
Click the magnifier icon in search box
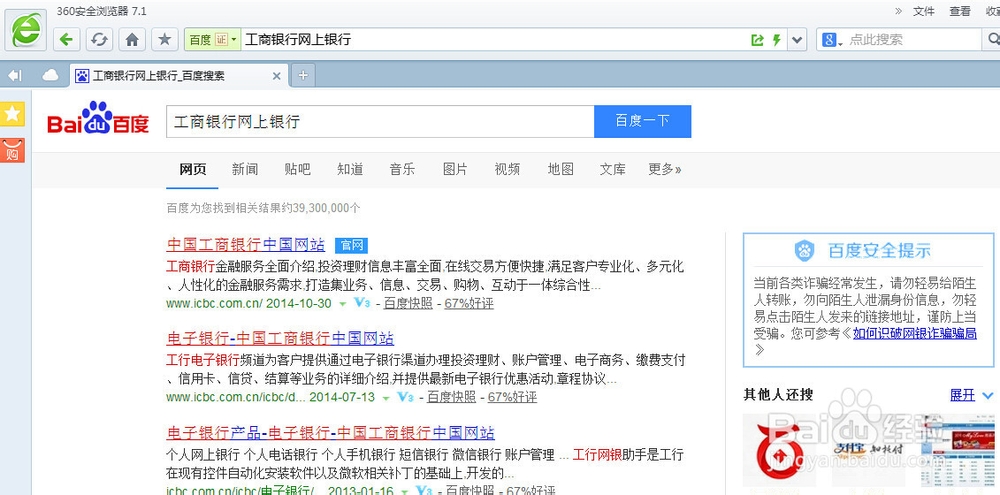pos(992,40)
